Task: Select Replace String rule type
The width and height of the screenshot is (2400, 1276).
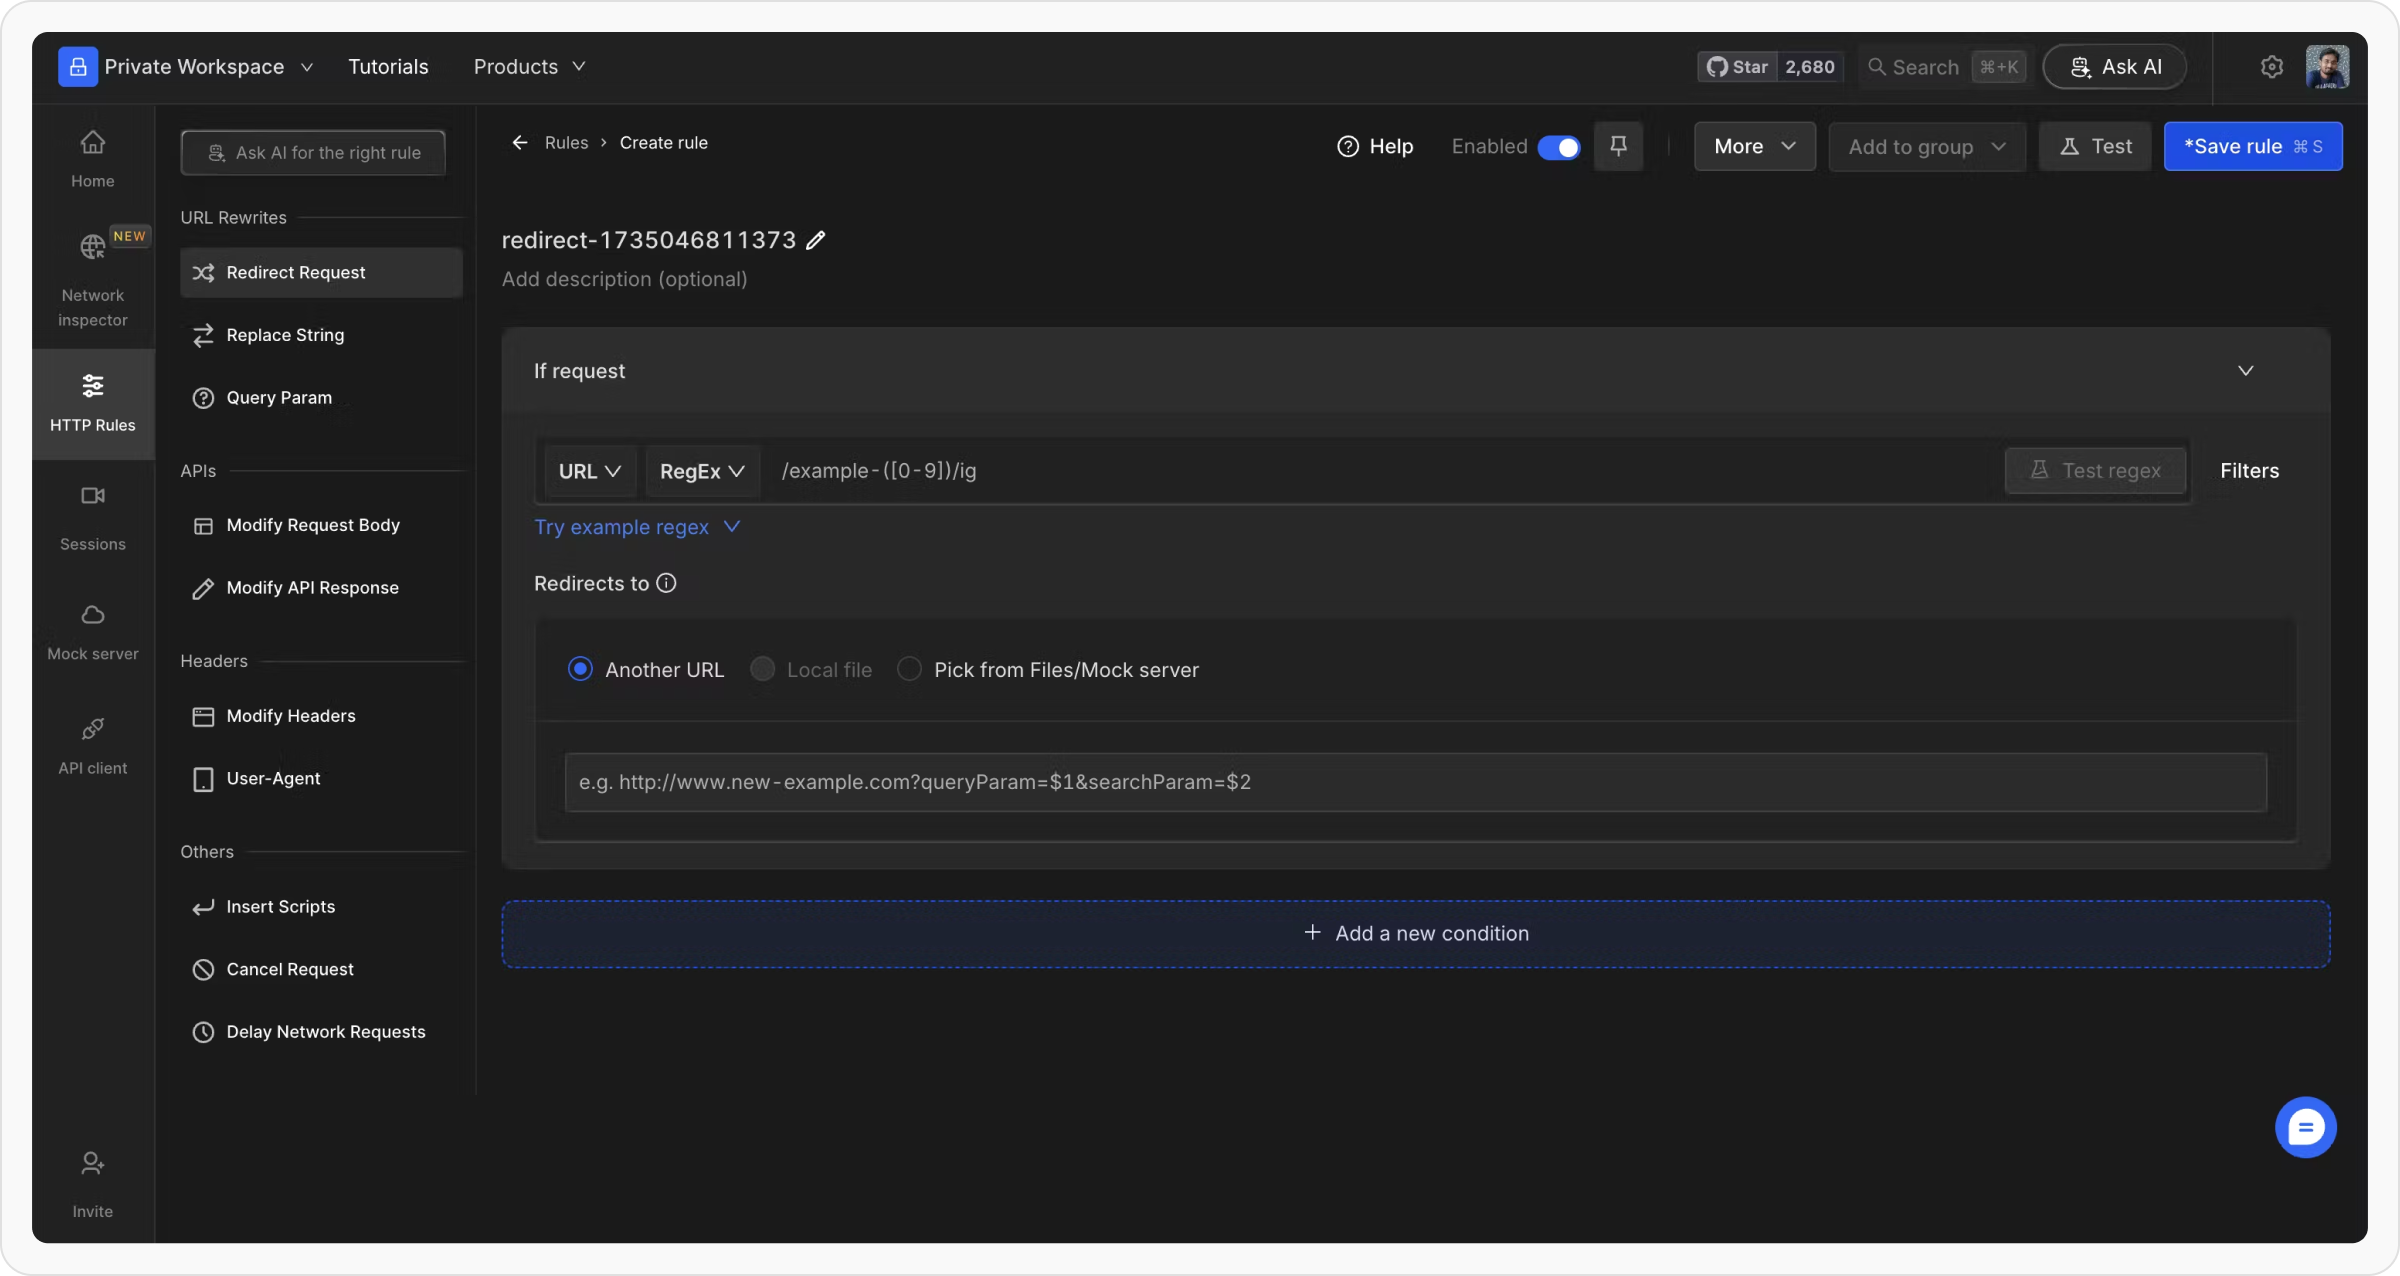Action: point(285,335)
